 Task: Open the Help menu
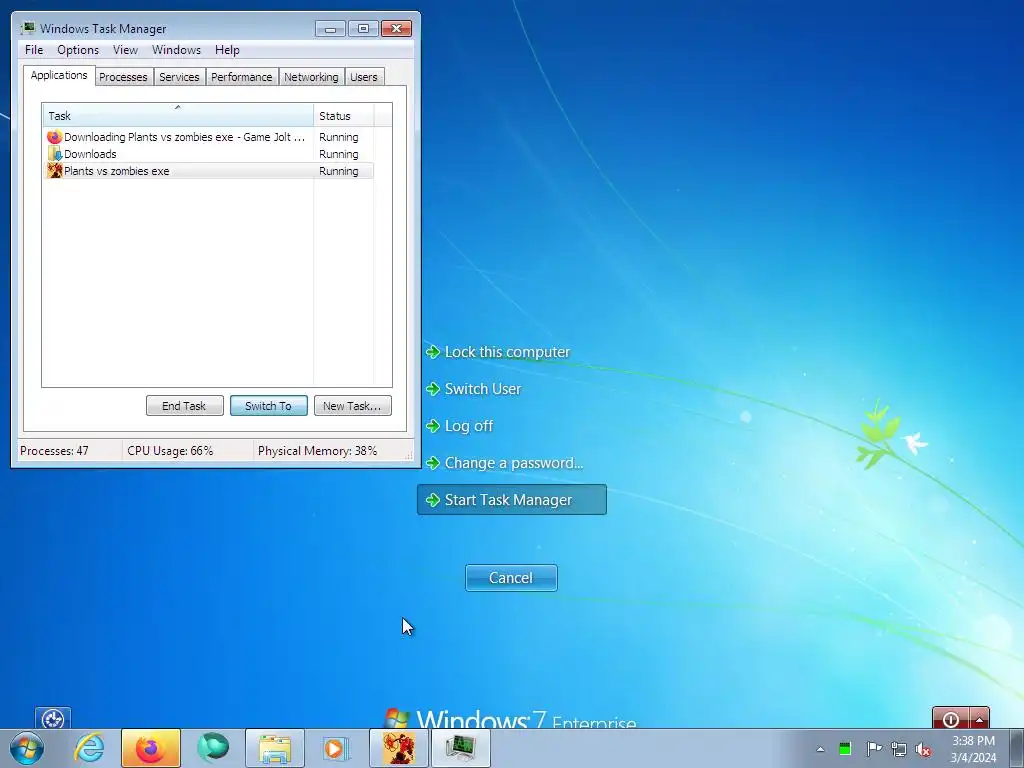point(227,50)
